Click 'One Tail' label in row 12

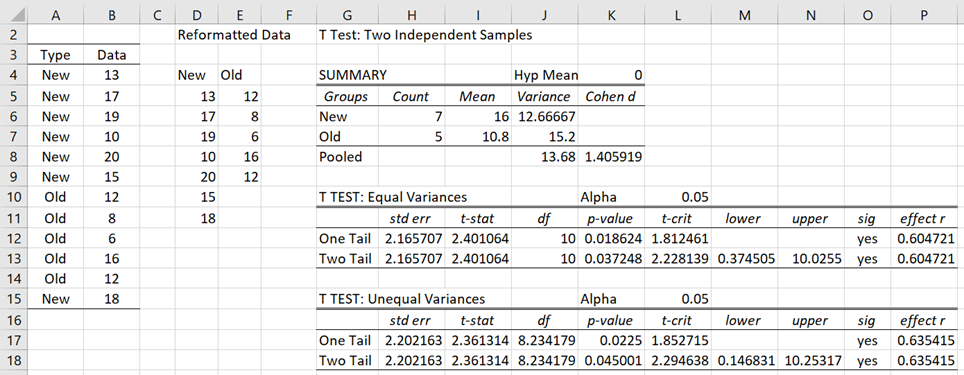[x=346, y=239]
